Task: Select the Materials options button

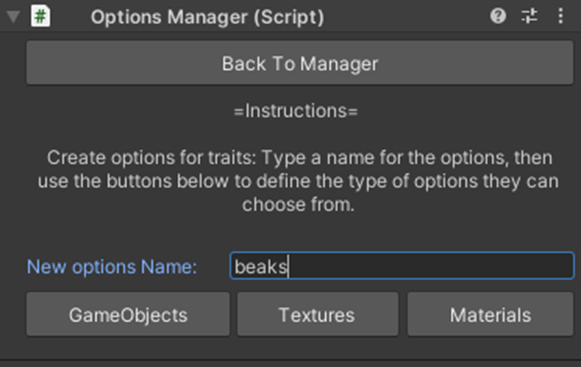Action: pyautogui.click(x=490, y=314)
